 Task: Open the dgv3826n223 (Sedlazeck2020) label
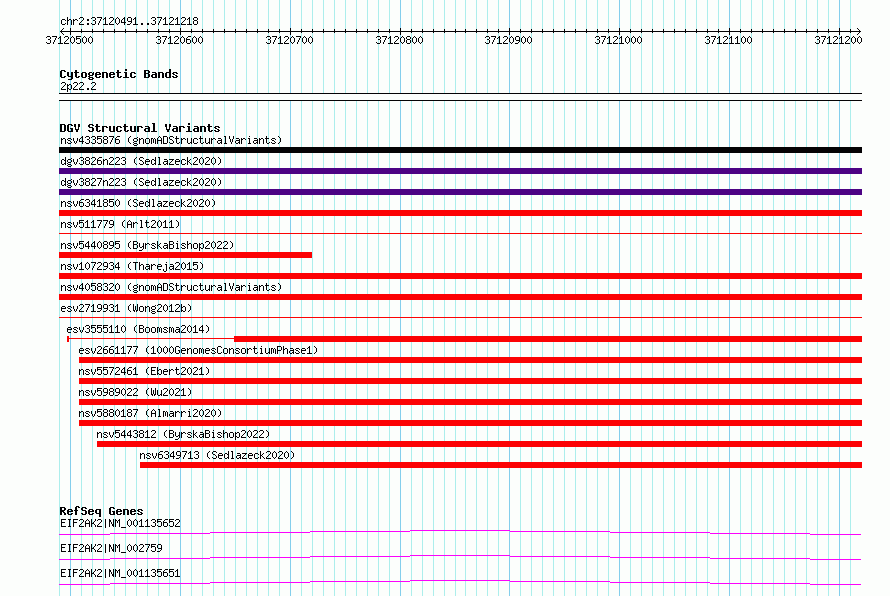[141, 161]
